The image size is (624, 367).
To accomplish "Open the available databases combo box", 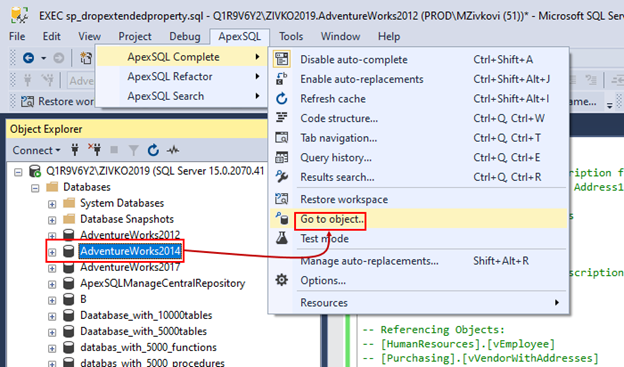I will point(82,80).
